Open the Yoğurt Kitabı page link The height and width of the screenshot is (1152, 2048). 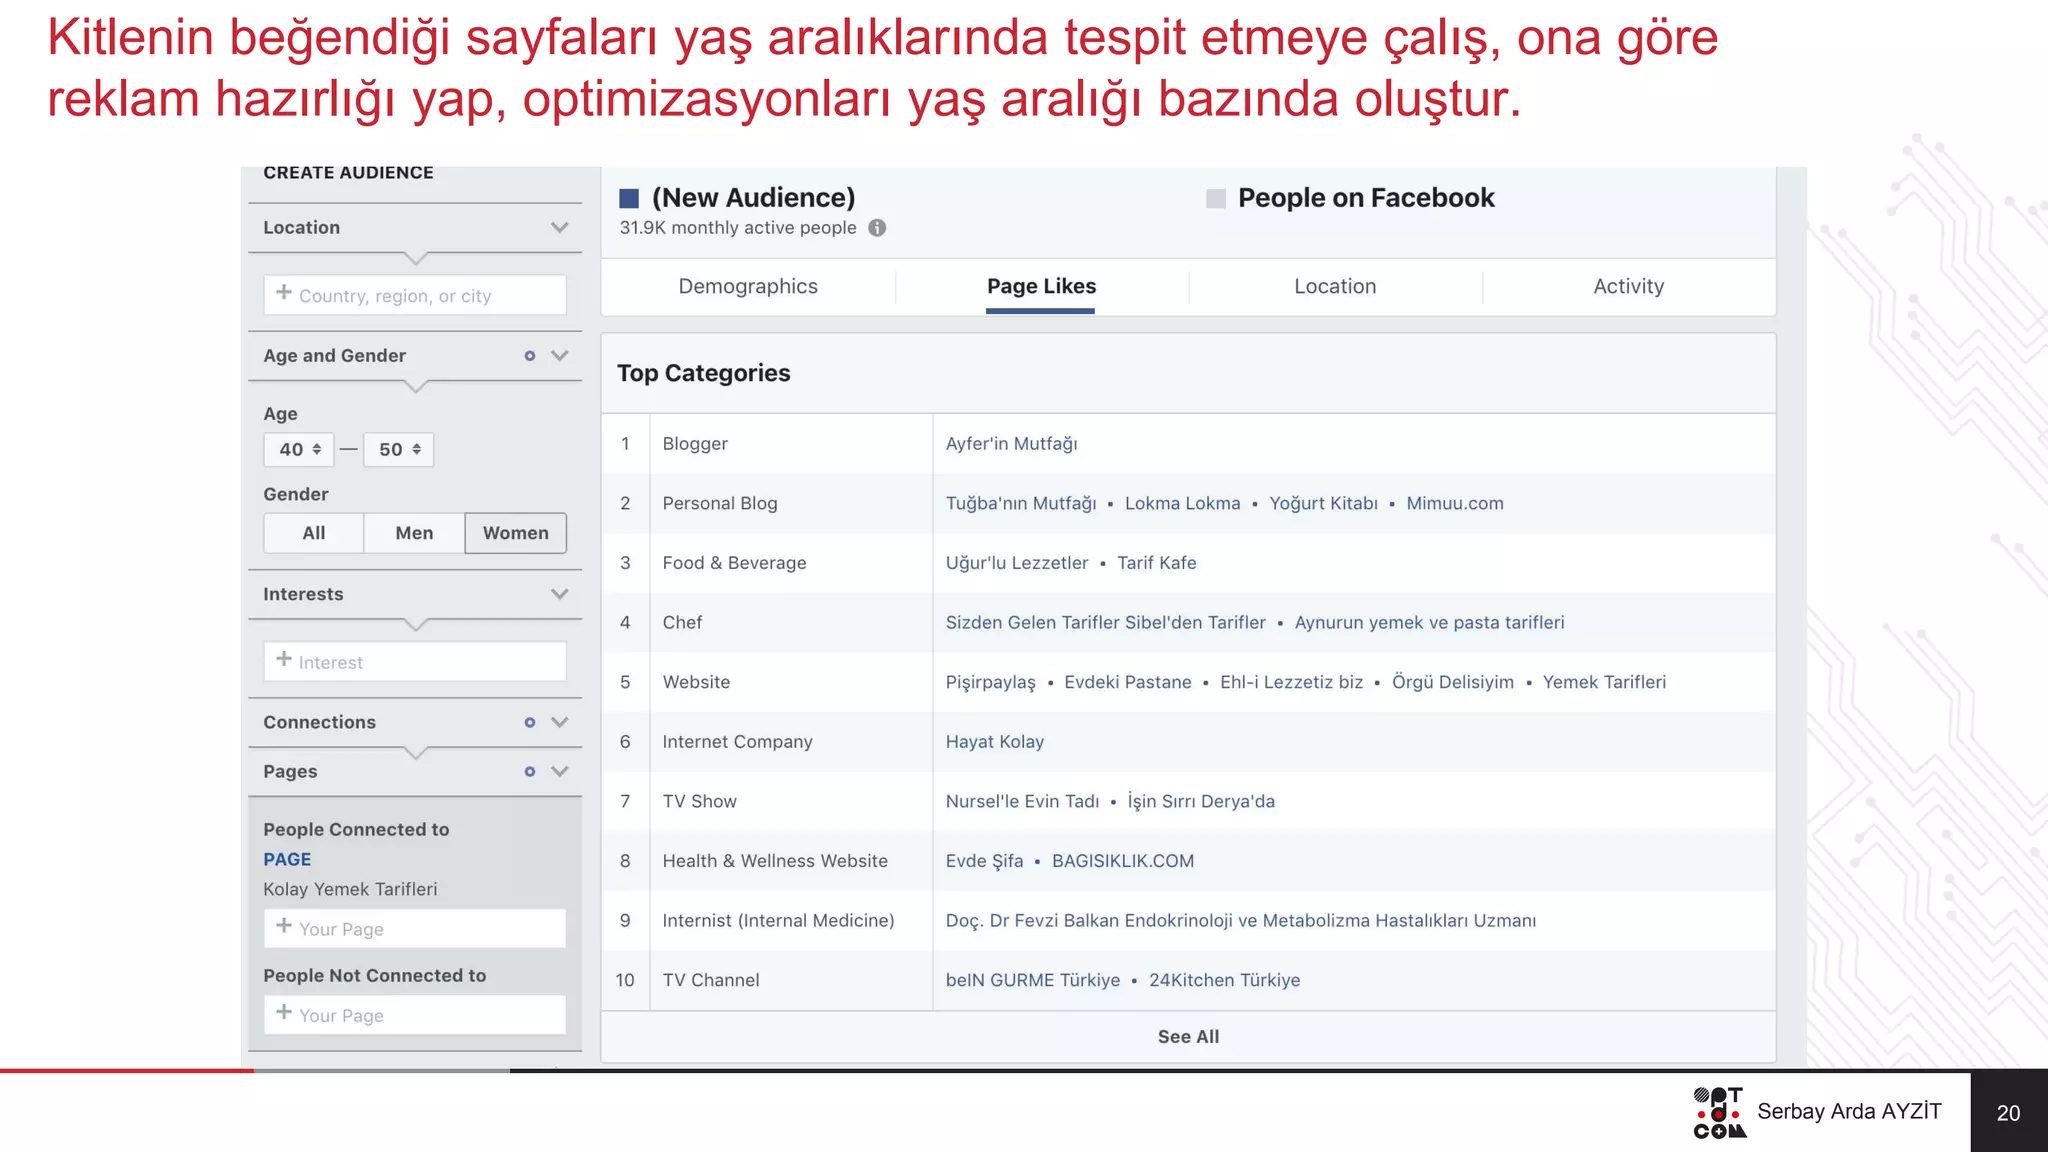[x=1323, y=503]
